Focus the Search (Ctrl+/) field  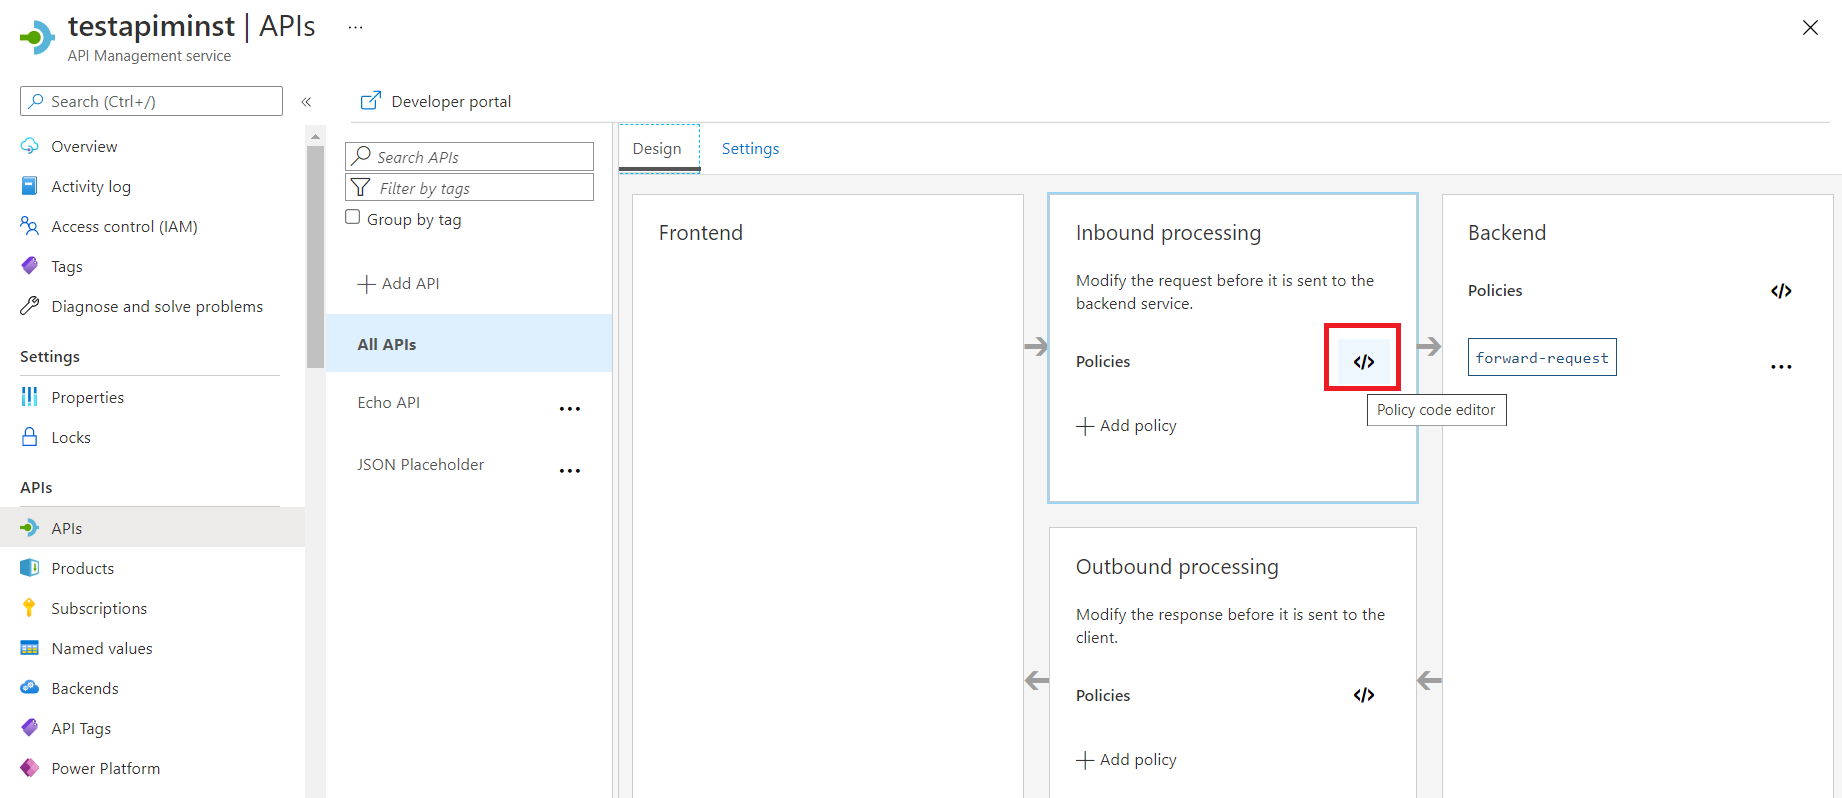pos(151,101)
